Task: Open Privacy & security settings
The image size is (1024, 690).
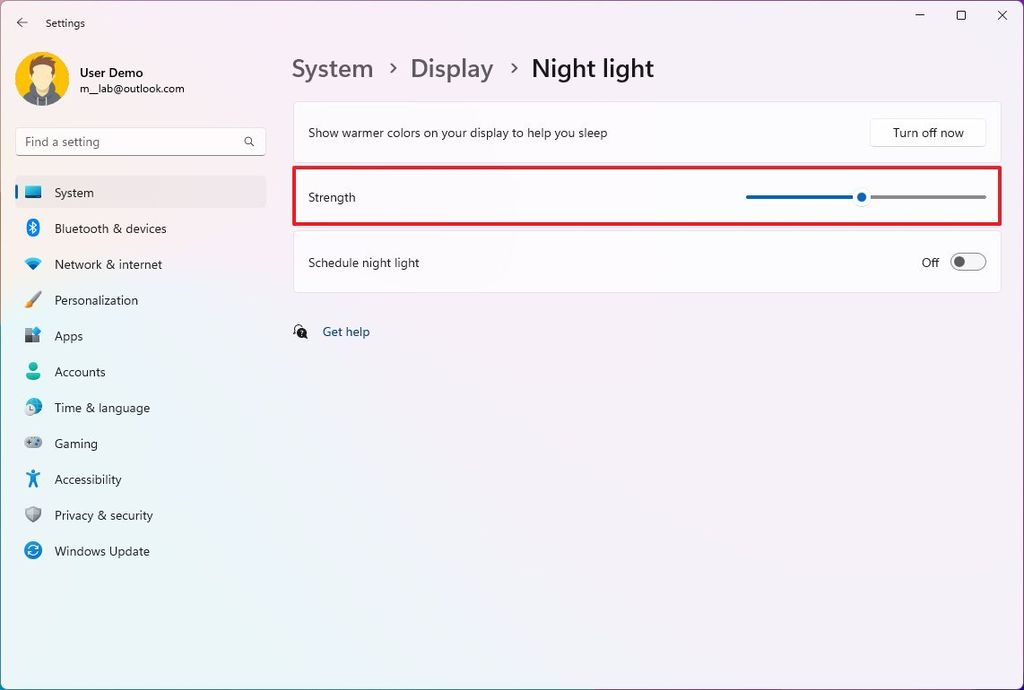Action: (104, 515)
